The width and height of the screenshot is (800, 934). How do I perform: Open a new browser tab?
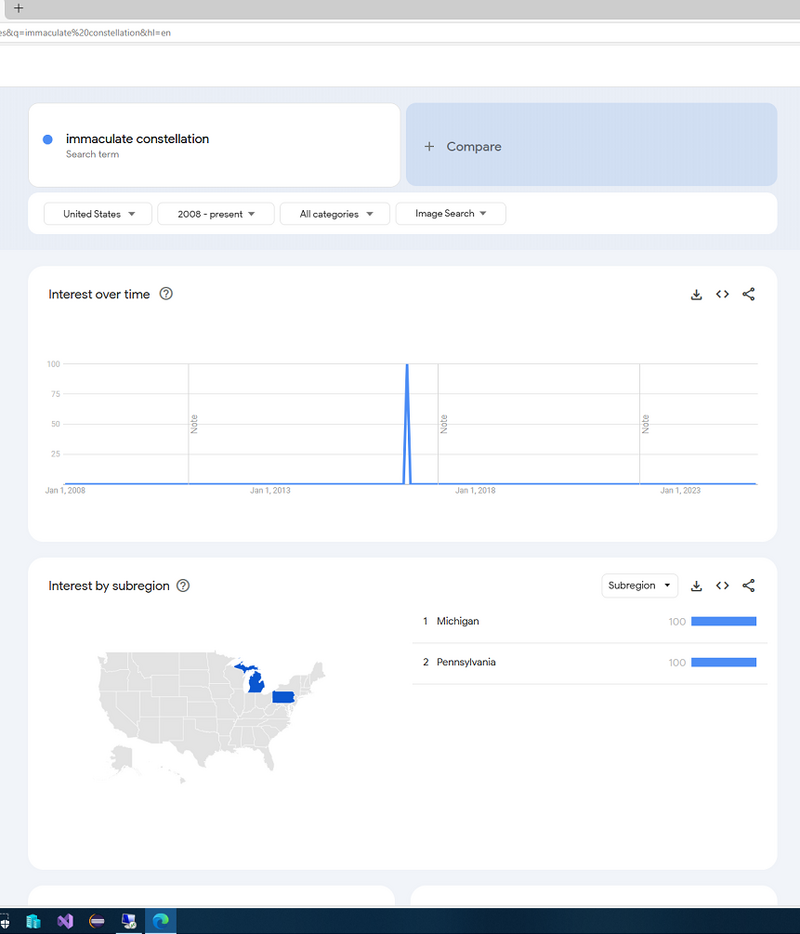[x=18, y=8]
